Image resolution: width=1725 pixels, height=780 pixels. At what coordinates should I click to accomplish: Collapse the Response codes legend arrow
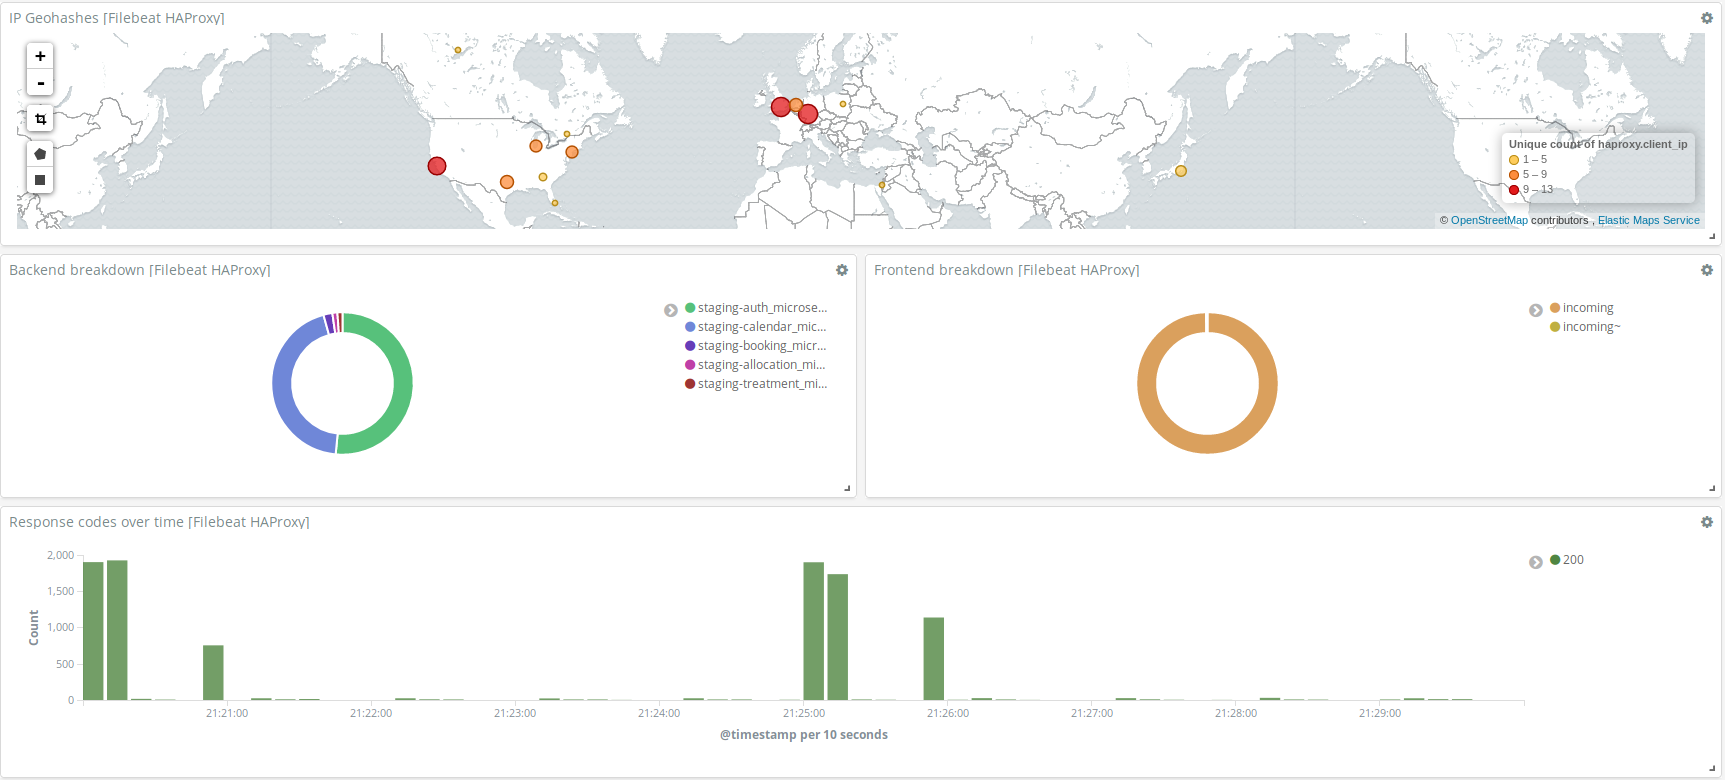(1535, 562)
